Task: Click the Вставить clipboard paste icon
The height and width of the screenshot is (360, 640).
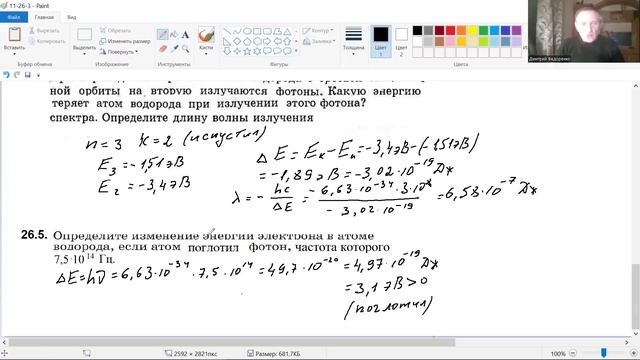Action: (15, 34)
